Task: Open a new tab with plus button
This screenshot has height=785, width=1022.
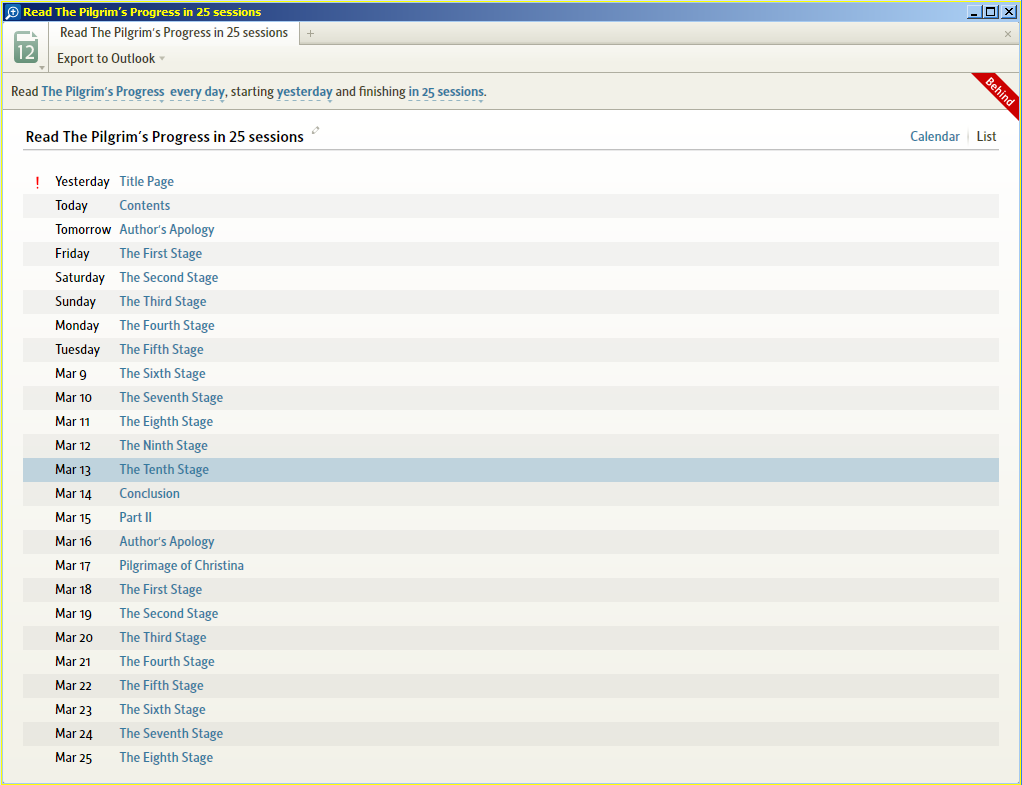Action: (310, 33)
